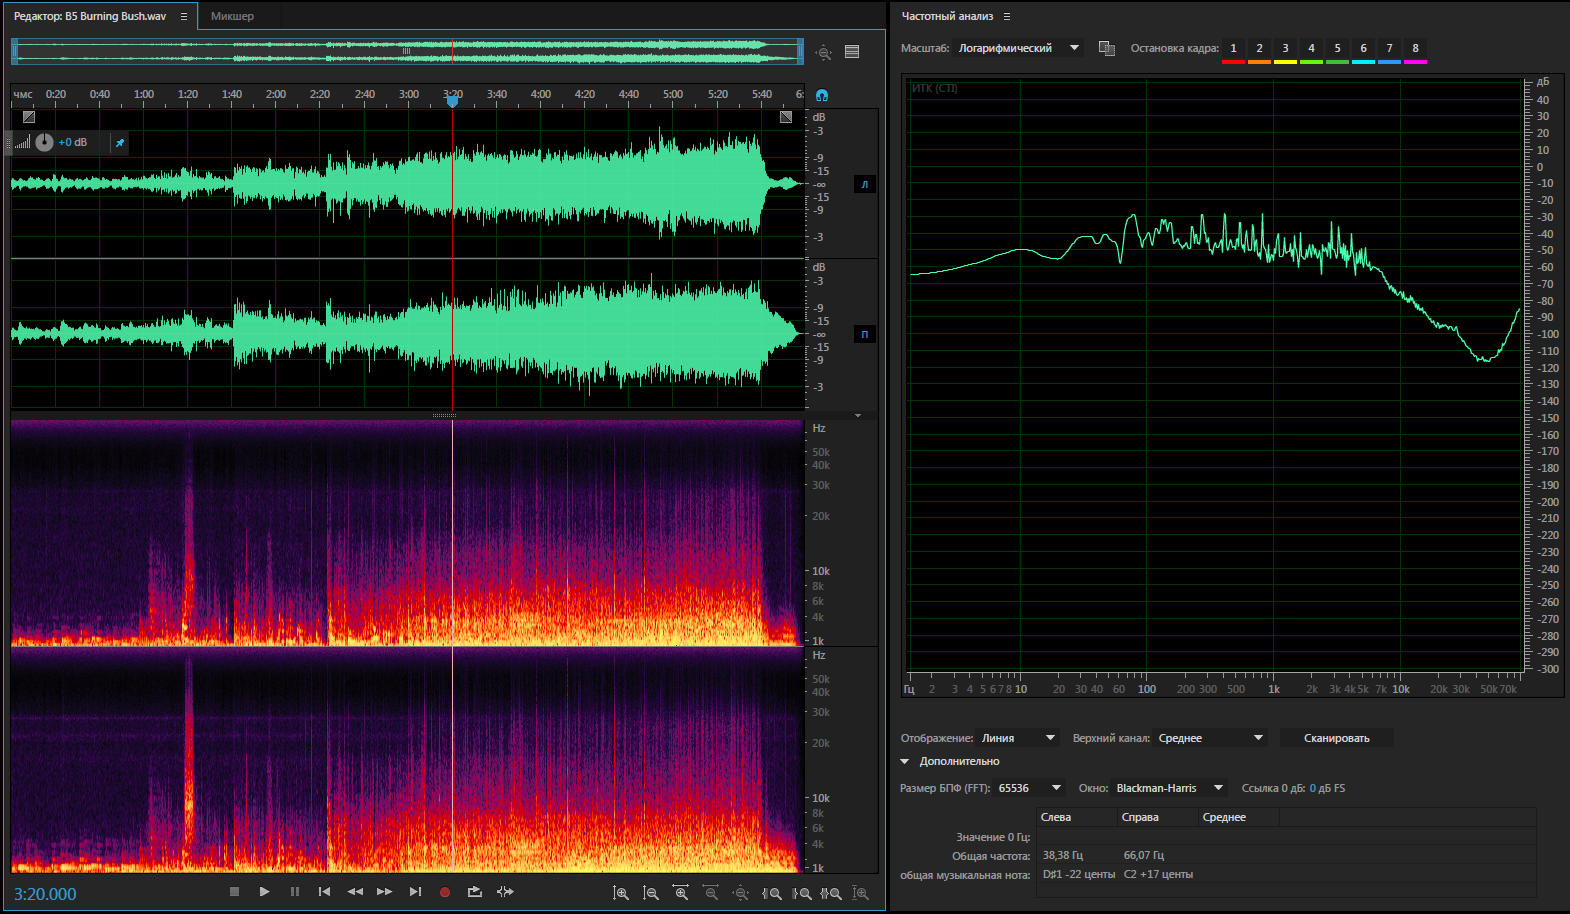Screen dimensions: 1570x914
Task: Click freeze frame button 1
Action: 1233,49
